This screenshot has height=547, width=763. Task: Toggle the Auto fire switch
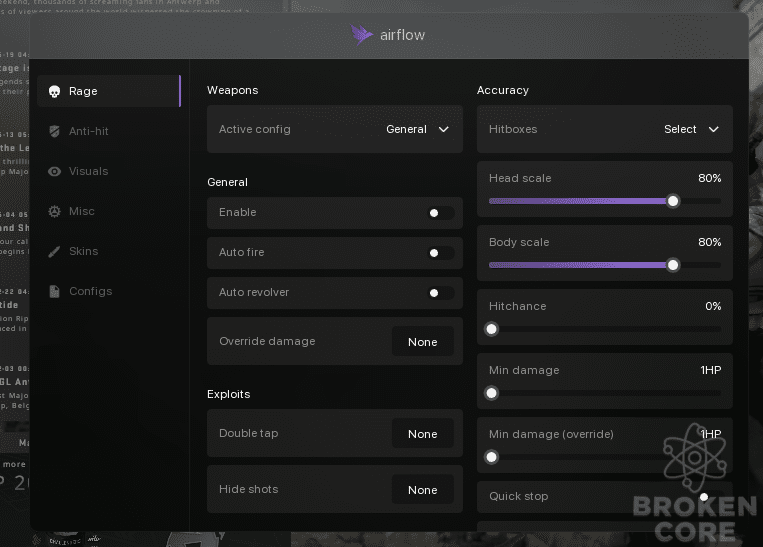(440, 253)
